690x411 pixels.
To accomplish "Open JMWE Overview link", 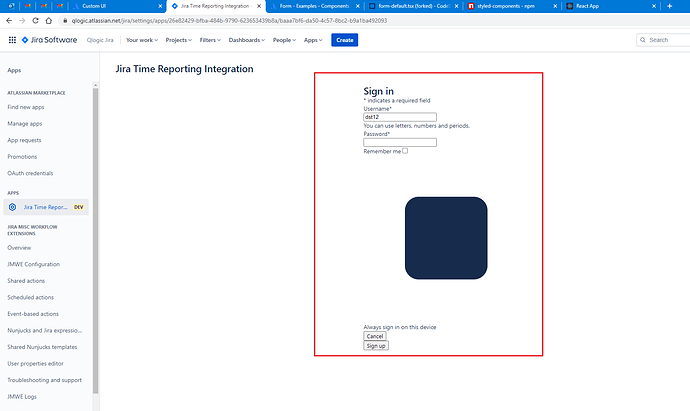I will click(x=19, y=248).
